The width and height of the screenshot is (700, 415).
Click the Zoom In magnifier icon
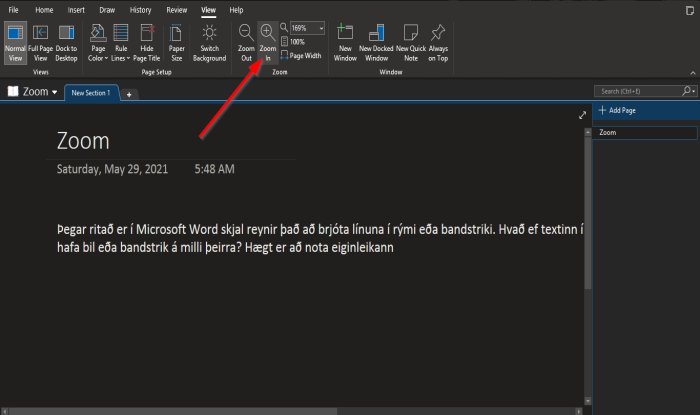[267, 33]
